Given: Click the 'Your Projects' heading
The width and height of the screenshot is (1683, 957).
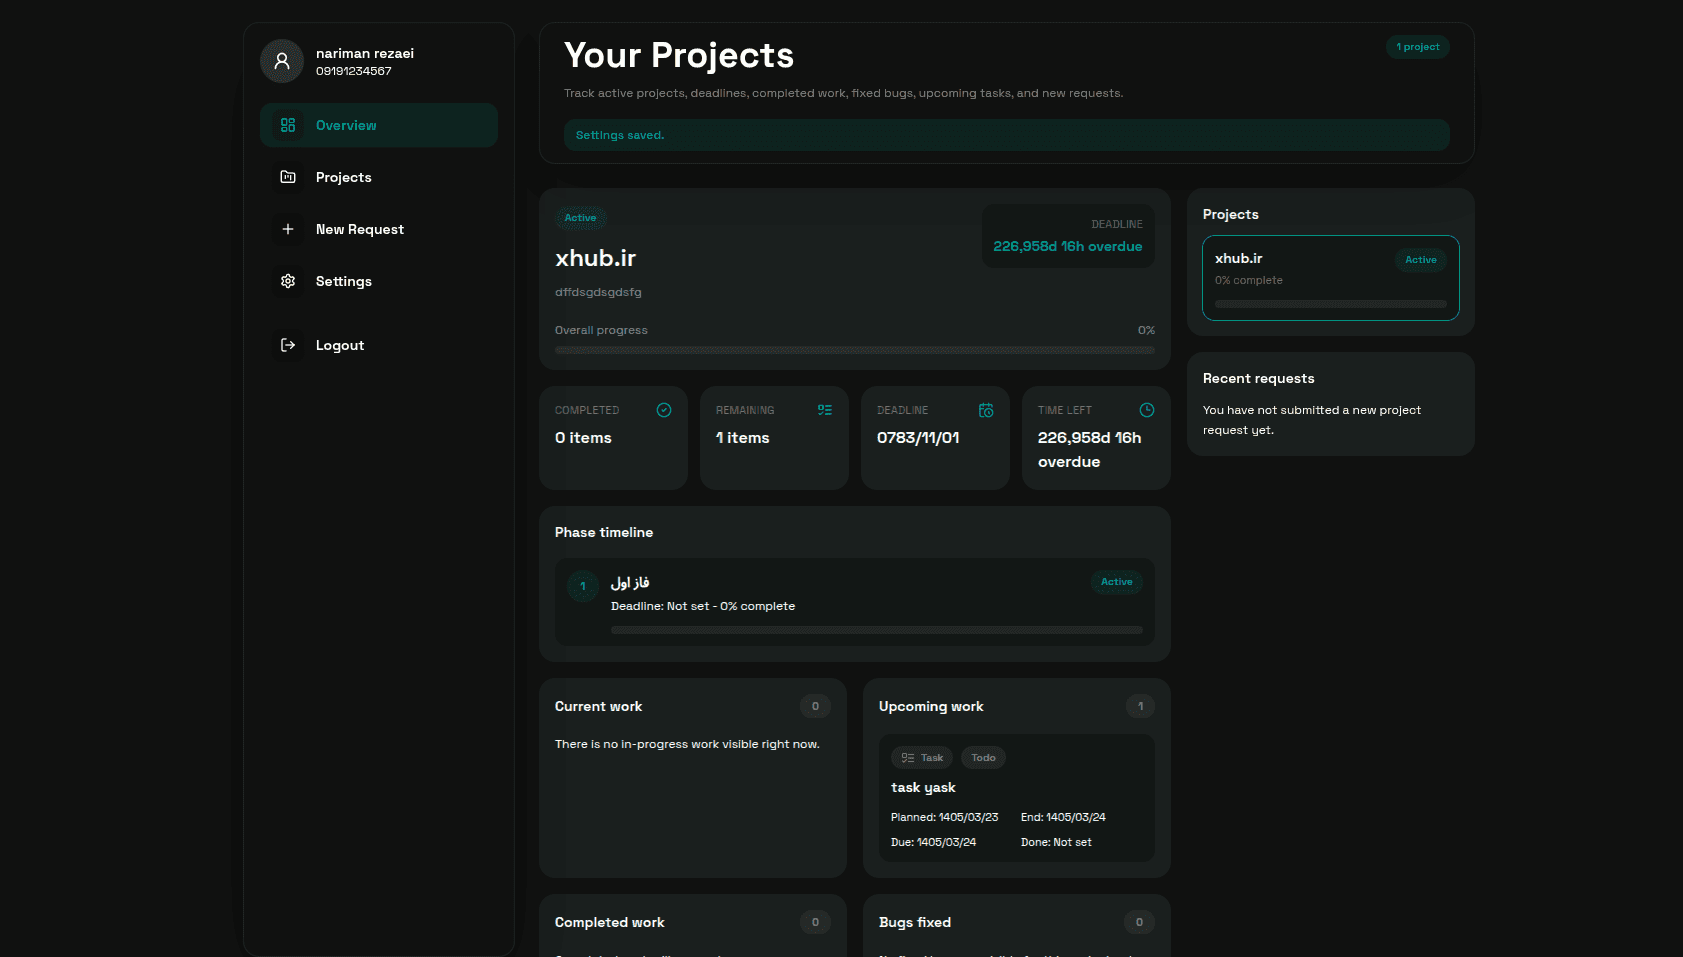Looking at the screenshot, I should 679,55.
